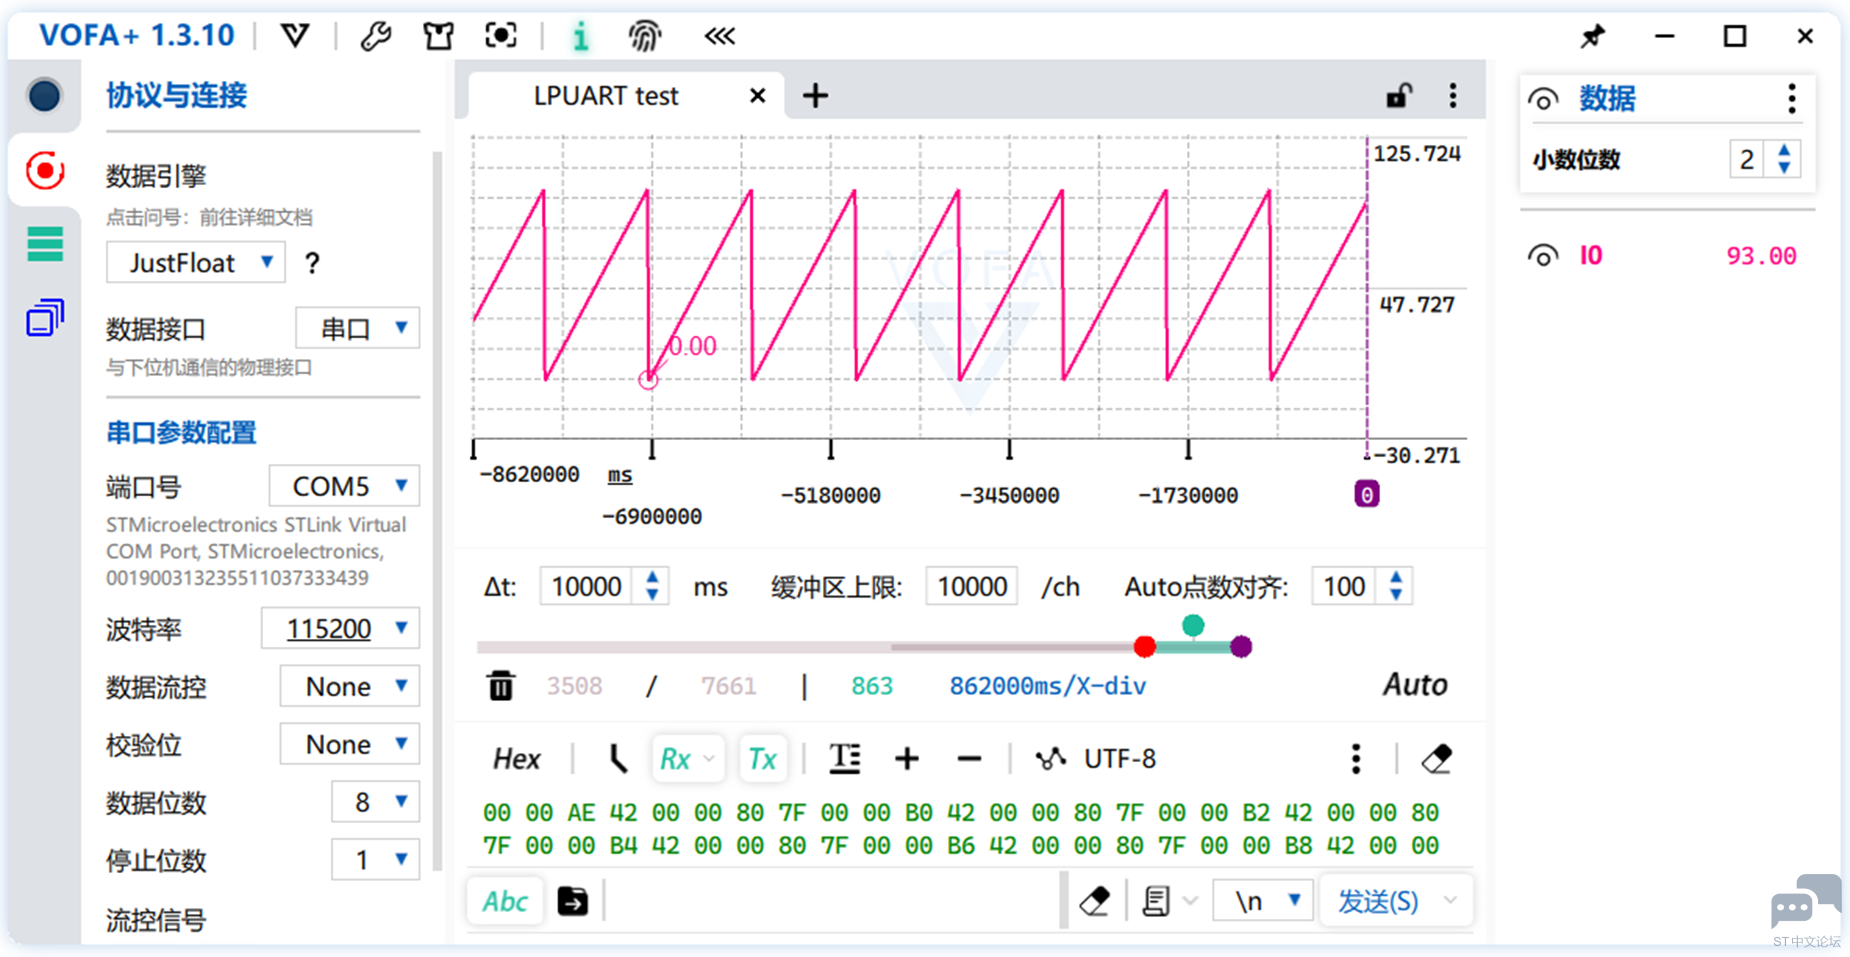The image size is (1850, 957).
Task: Increase font size with plus icon
Action: click(907, 759)
